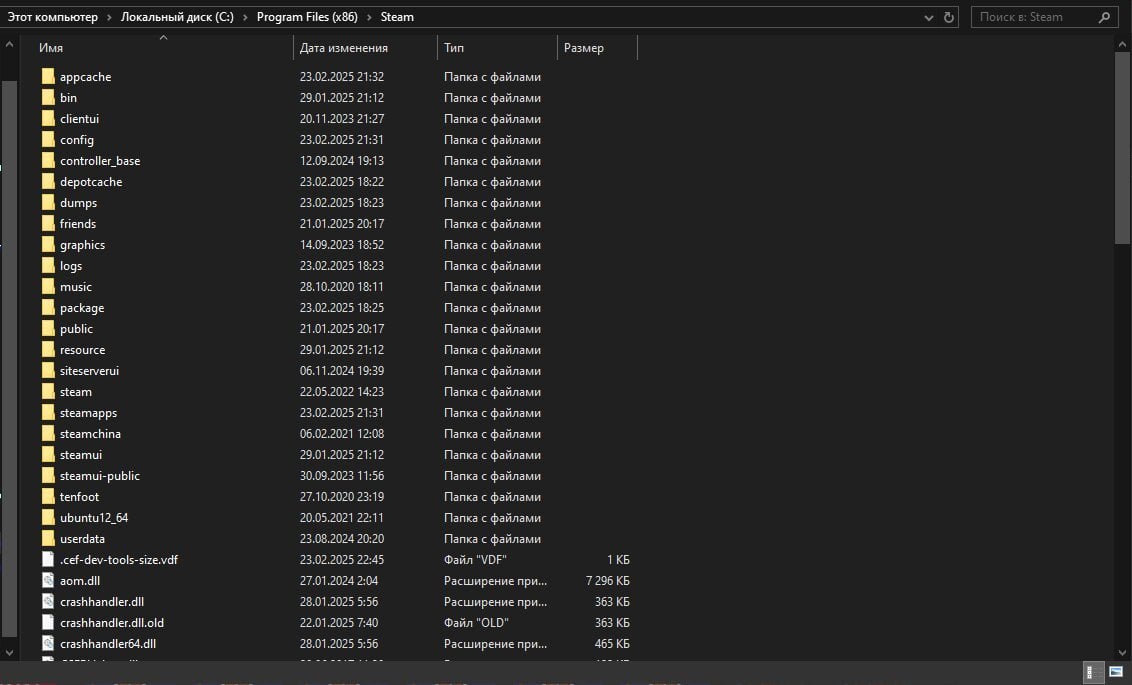Expand chevron after Program Files (x86) breadcrumb
This screenshot has height=685, width=1132.
(x=369, y=17)
